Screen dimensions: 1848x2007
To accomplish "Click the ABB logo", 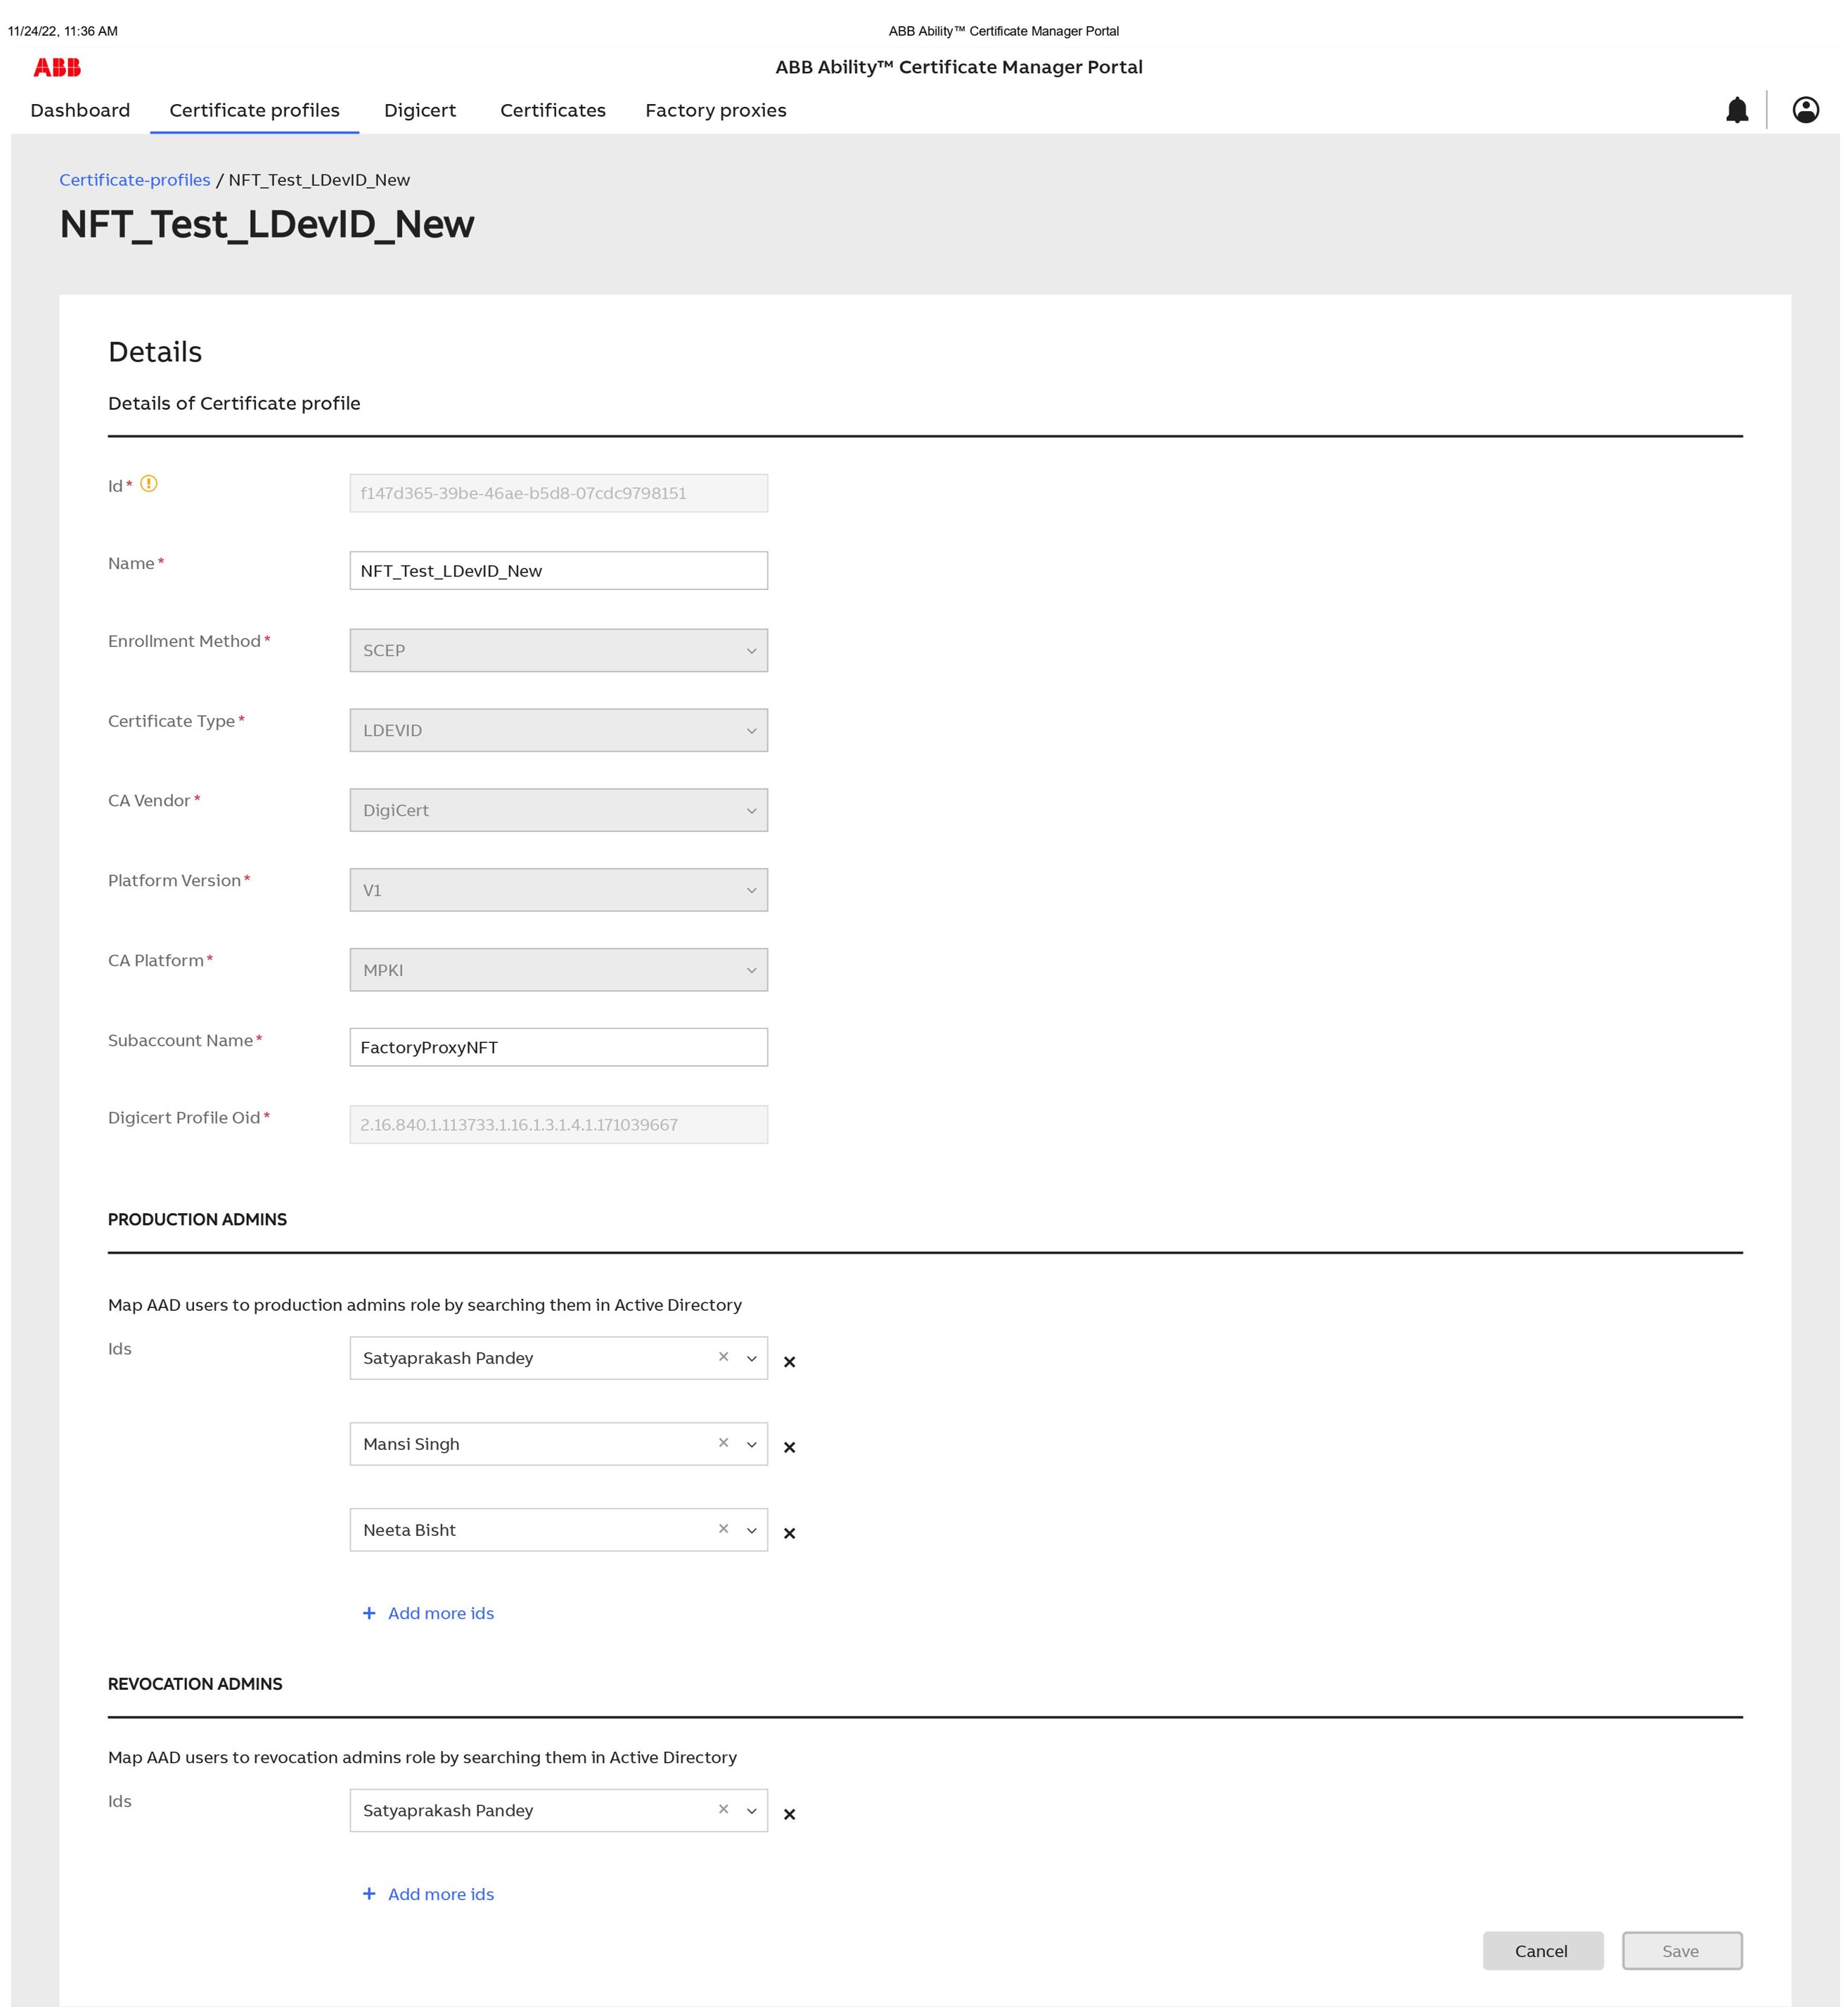I will (57, 67).
